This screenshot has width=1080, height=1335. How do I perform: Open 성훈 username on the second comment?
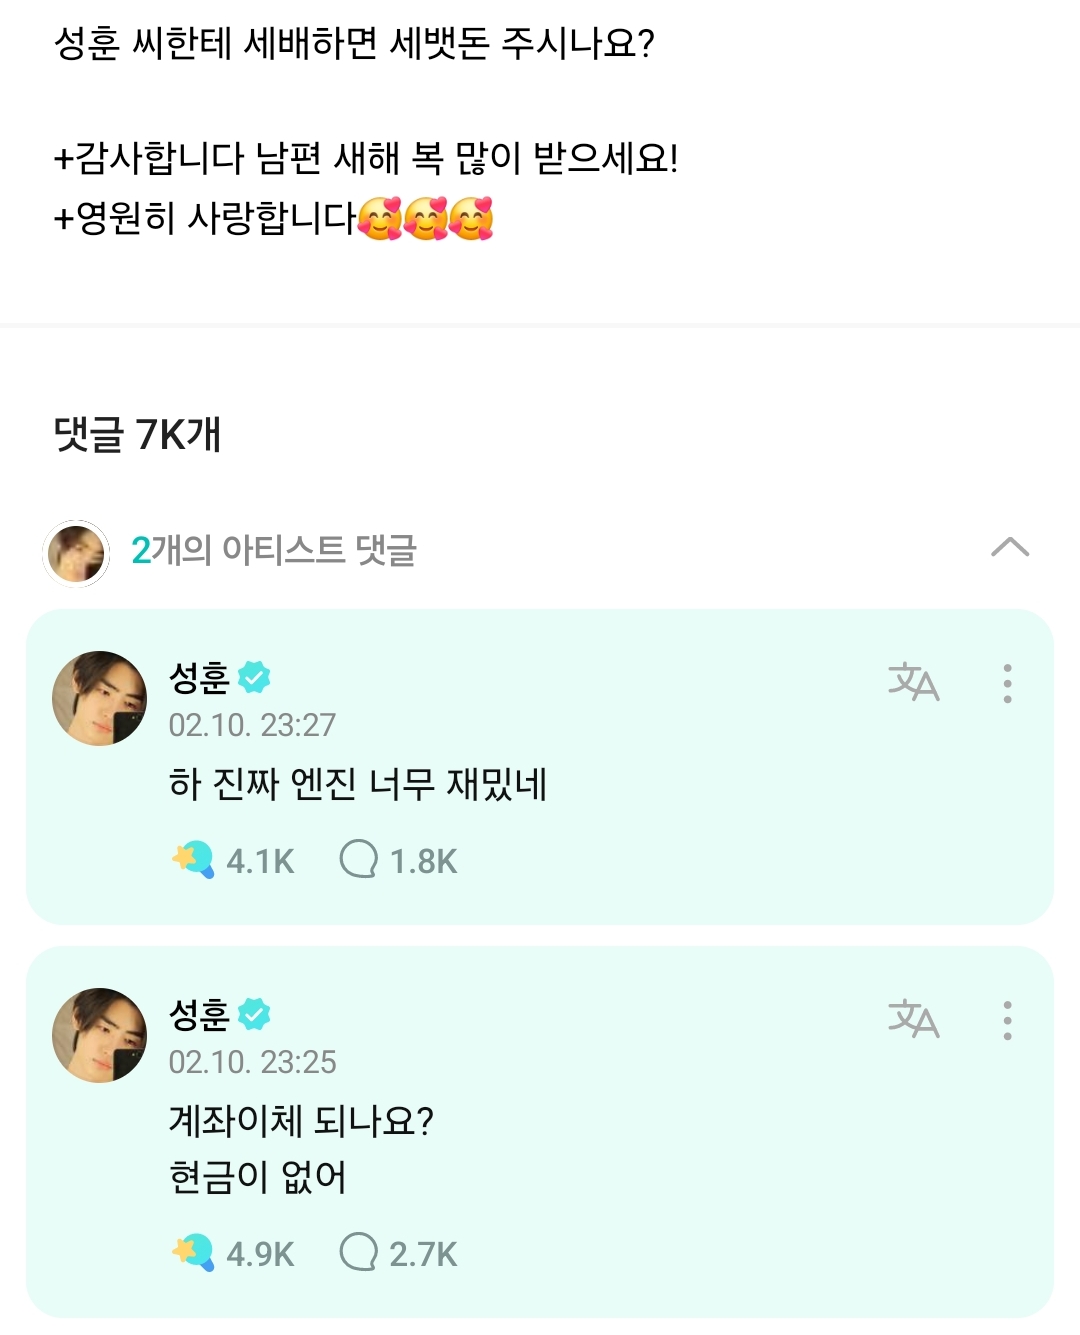point(199,1015)
